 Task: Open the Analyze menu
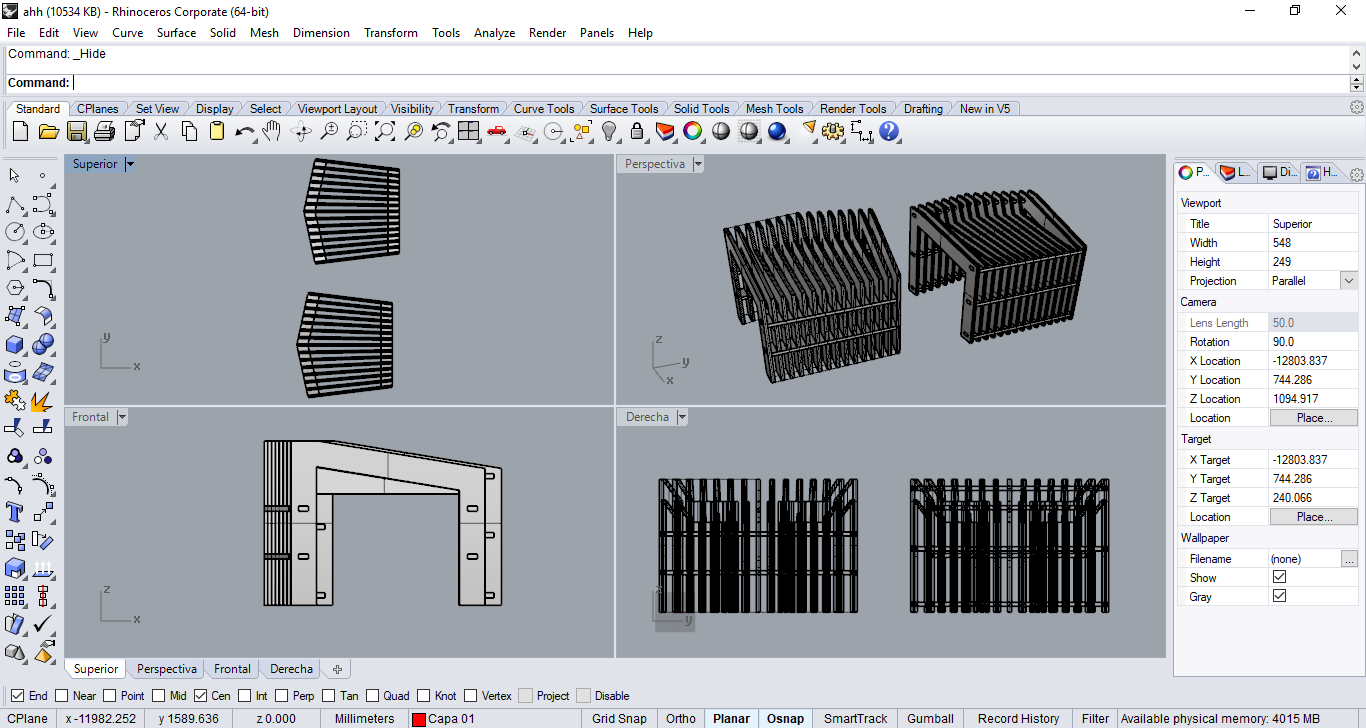point(494,33)
